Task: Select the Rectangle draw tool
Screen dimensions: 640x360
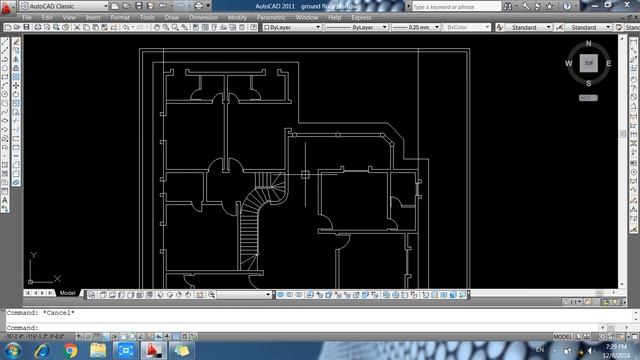Action: [5, 77]
